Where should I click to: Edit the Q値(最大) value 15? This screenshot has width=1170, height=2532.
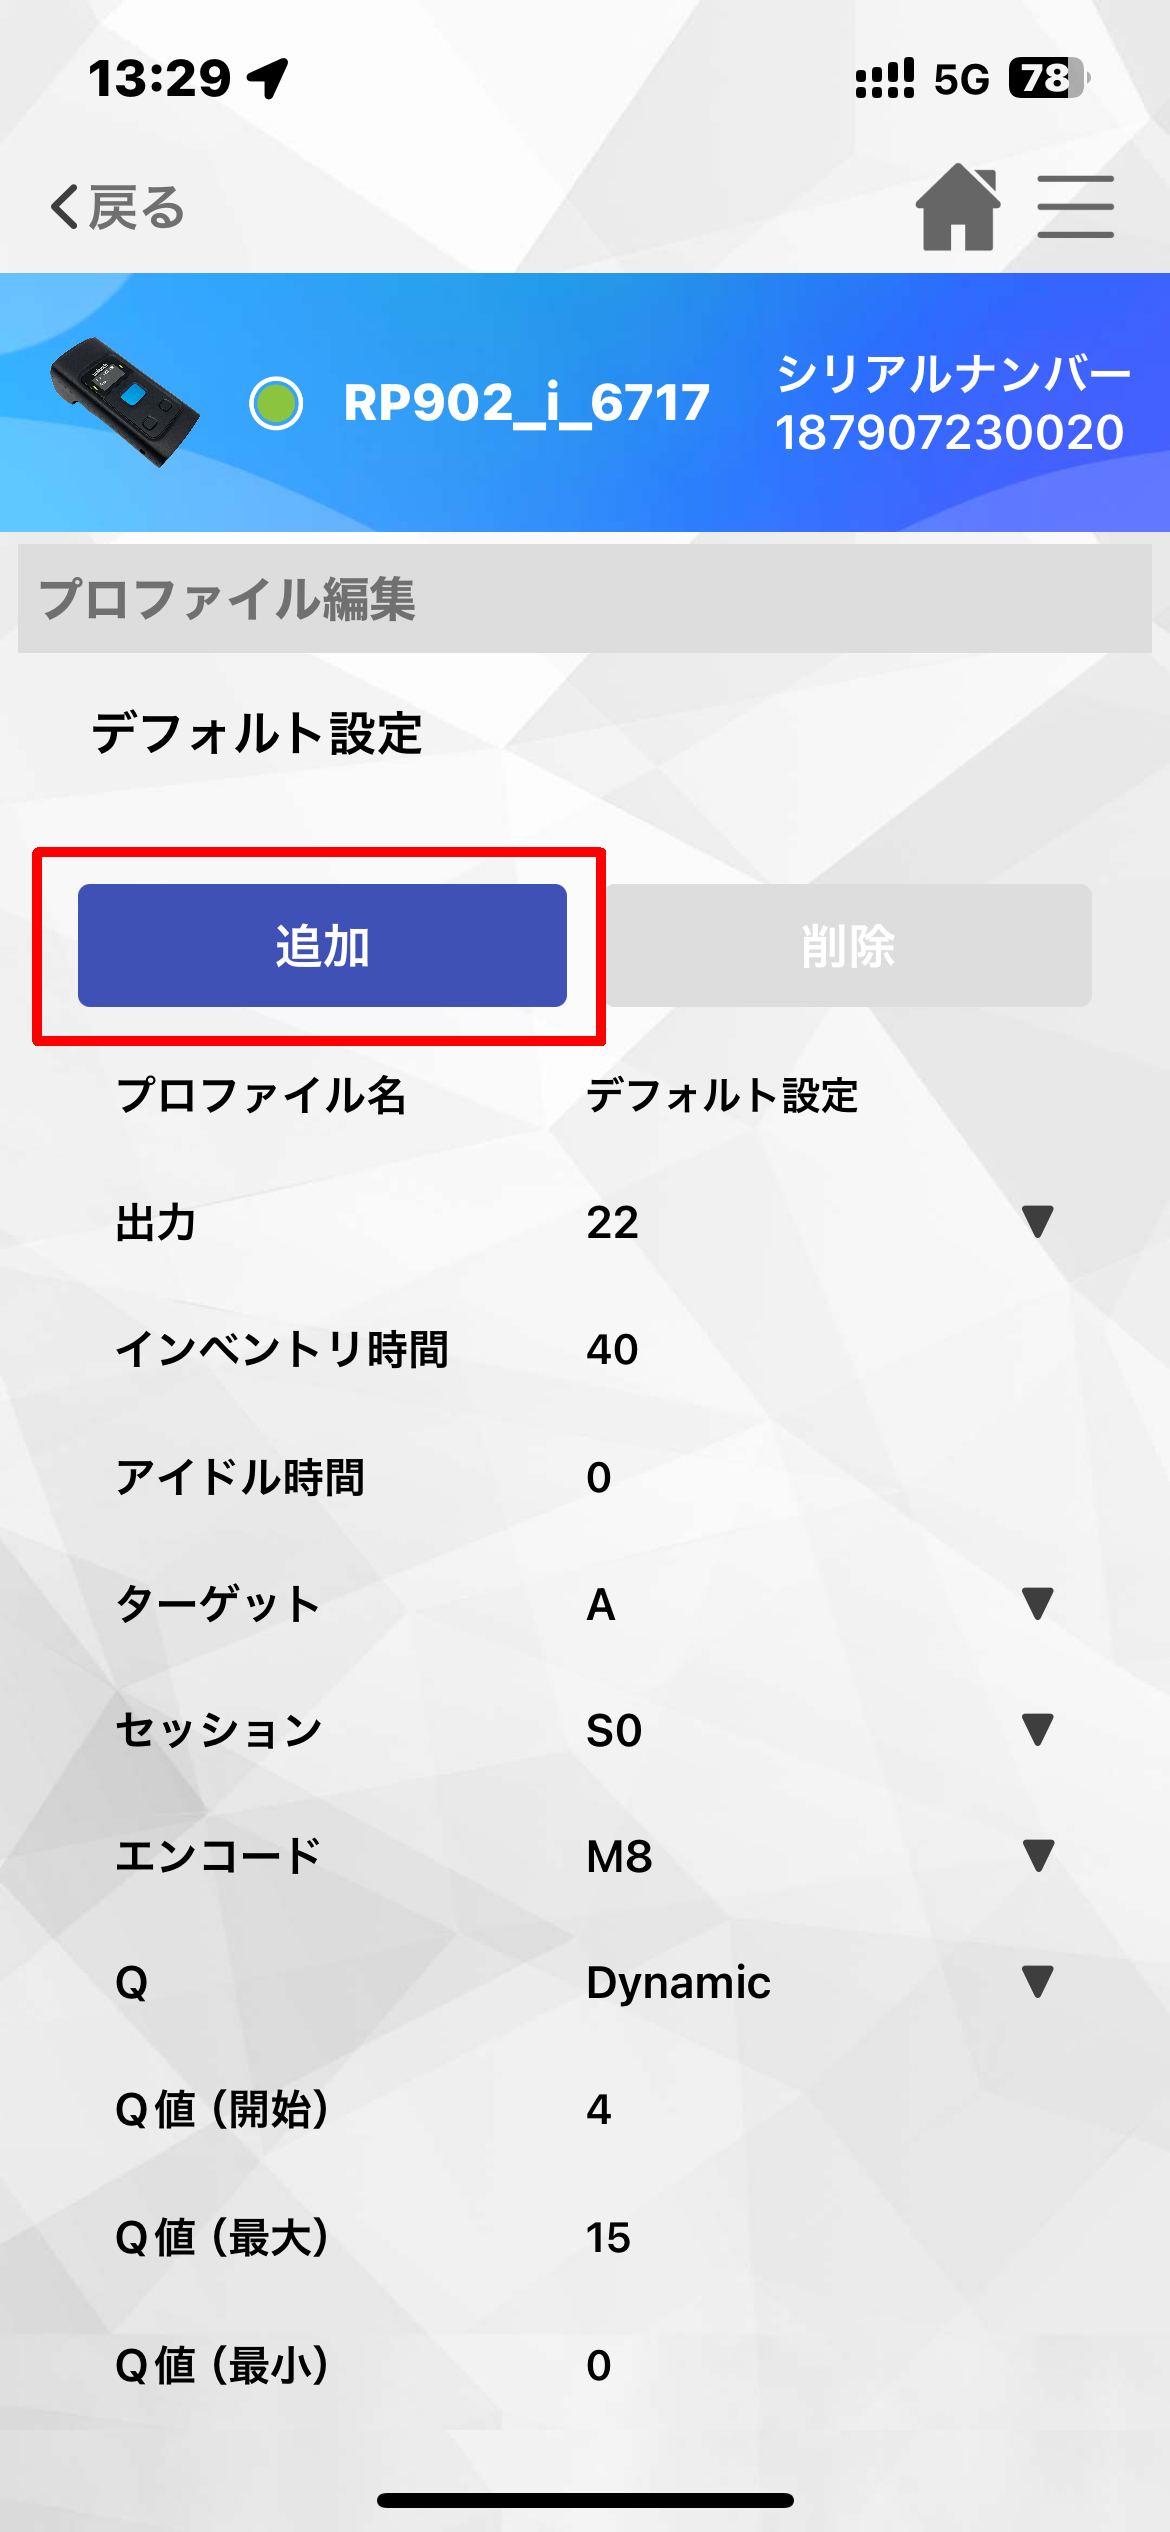click(x=608, y=2237)
